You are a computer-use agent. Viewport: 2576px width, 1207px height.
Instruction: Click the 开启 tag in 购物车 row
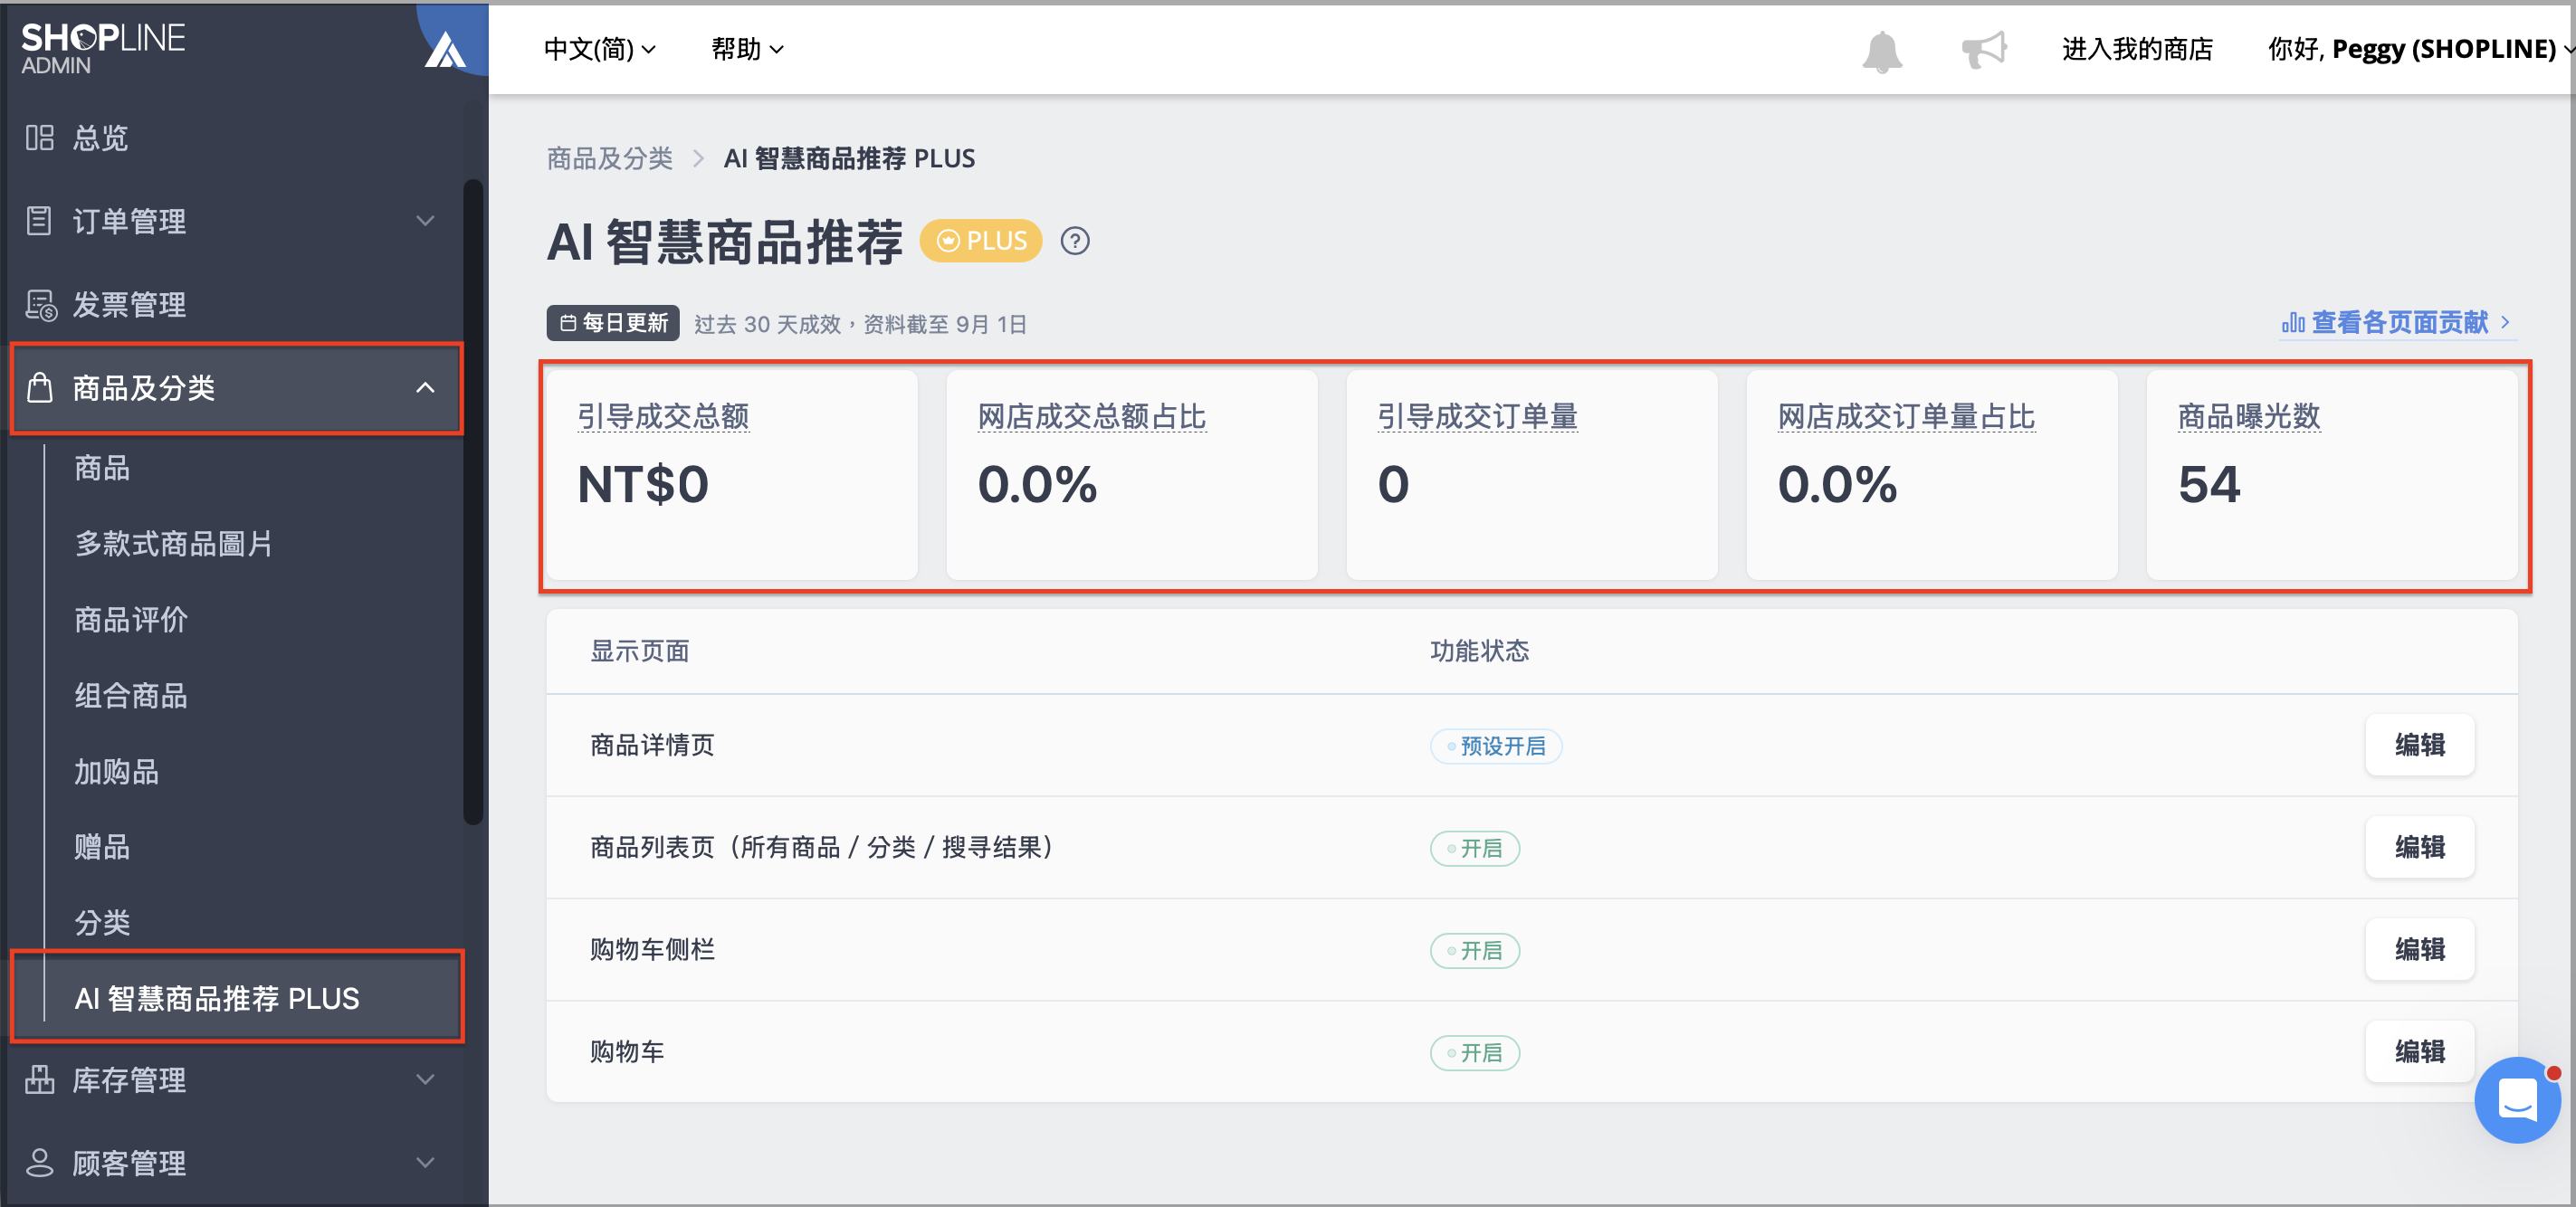[1475, 1052]
